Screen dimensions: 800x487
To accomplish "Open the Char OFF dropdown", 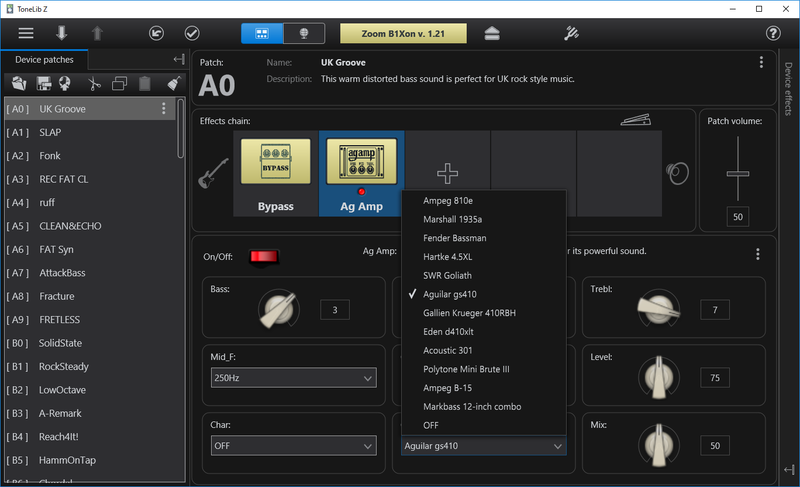I will pos(294,446).
